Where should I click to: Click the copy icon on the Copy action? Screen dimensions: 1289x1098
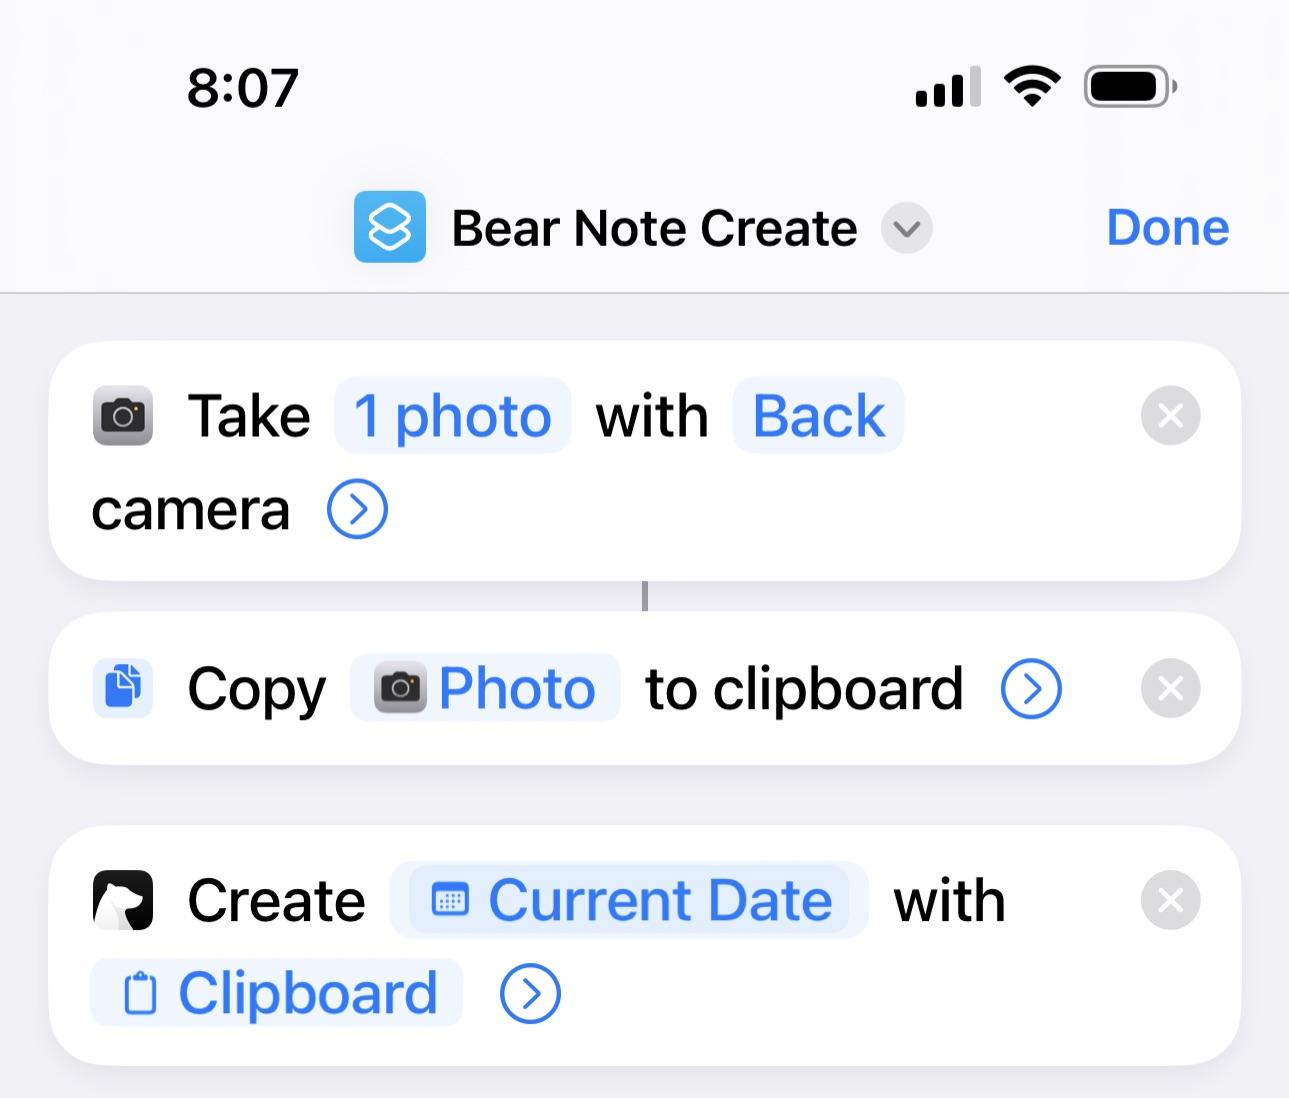click(x=123, y=688)
